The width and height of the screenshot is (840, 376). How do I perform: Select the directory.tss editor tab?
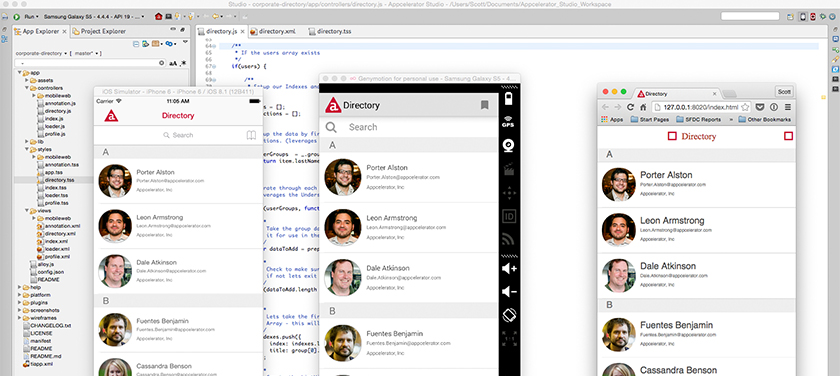point(329,31)
